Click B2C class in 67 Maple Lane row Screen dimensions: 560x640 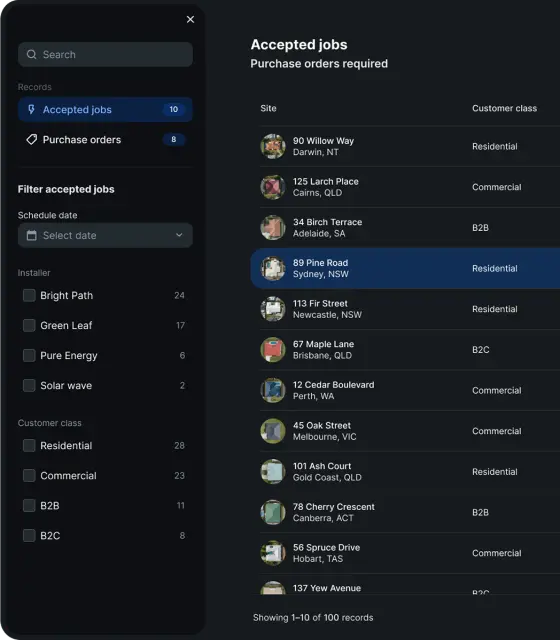click(480, 349)
